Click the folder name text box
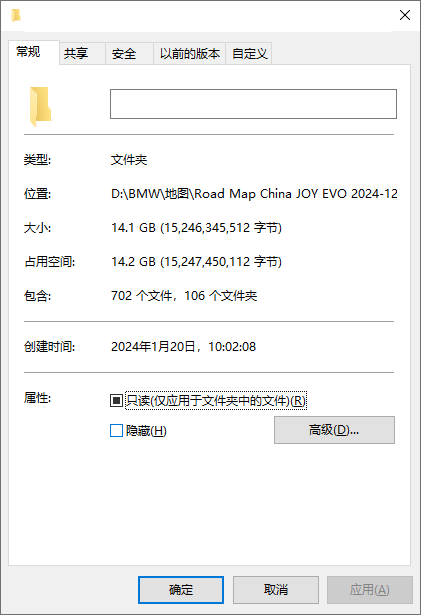Screen dimensions: 421x615 click(x=253, y=104)
